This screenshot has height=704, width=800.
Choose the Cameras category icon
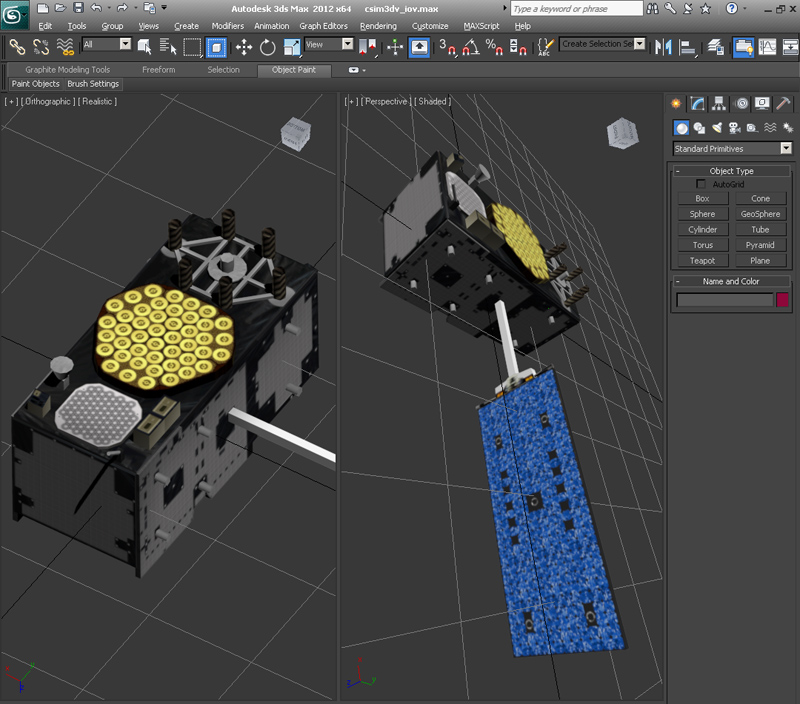(734, 128)
